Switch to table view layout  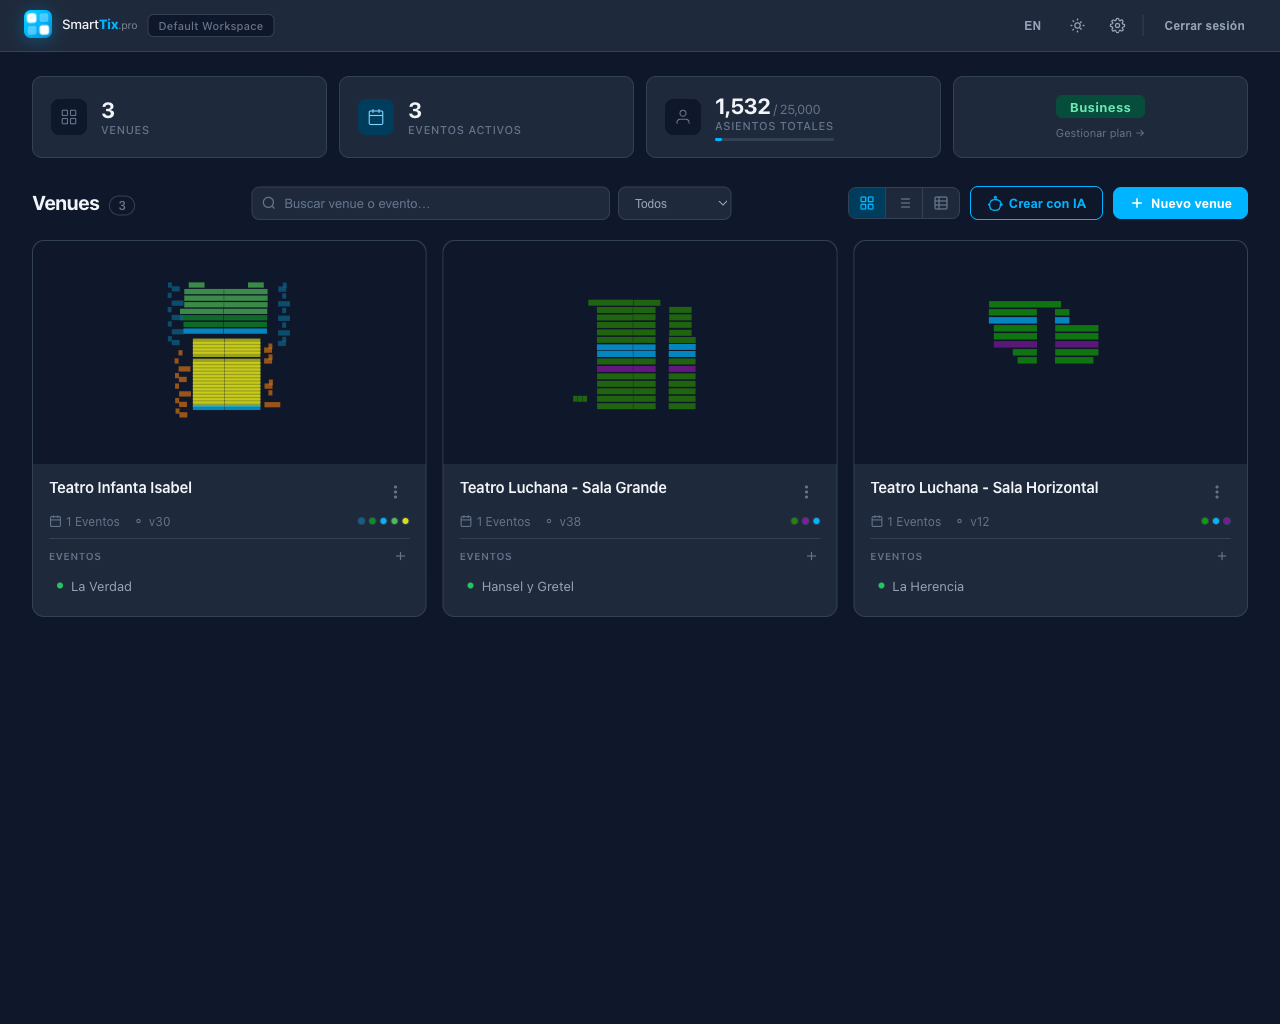click(940, 202)
